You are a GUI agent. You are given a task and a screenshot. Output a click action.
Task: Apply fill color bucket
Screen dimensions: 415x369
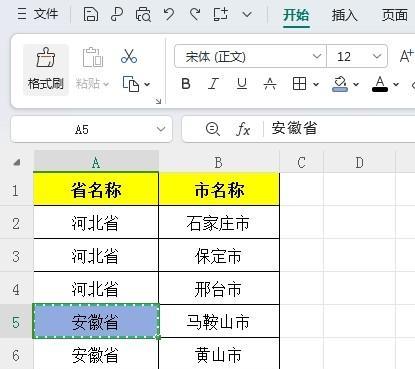(340, 84)
